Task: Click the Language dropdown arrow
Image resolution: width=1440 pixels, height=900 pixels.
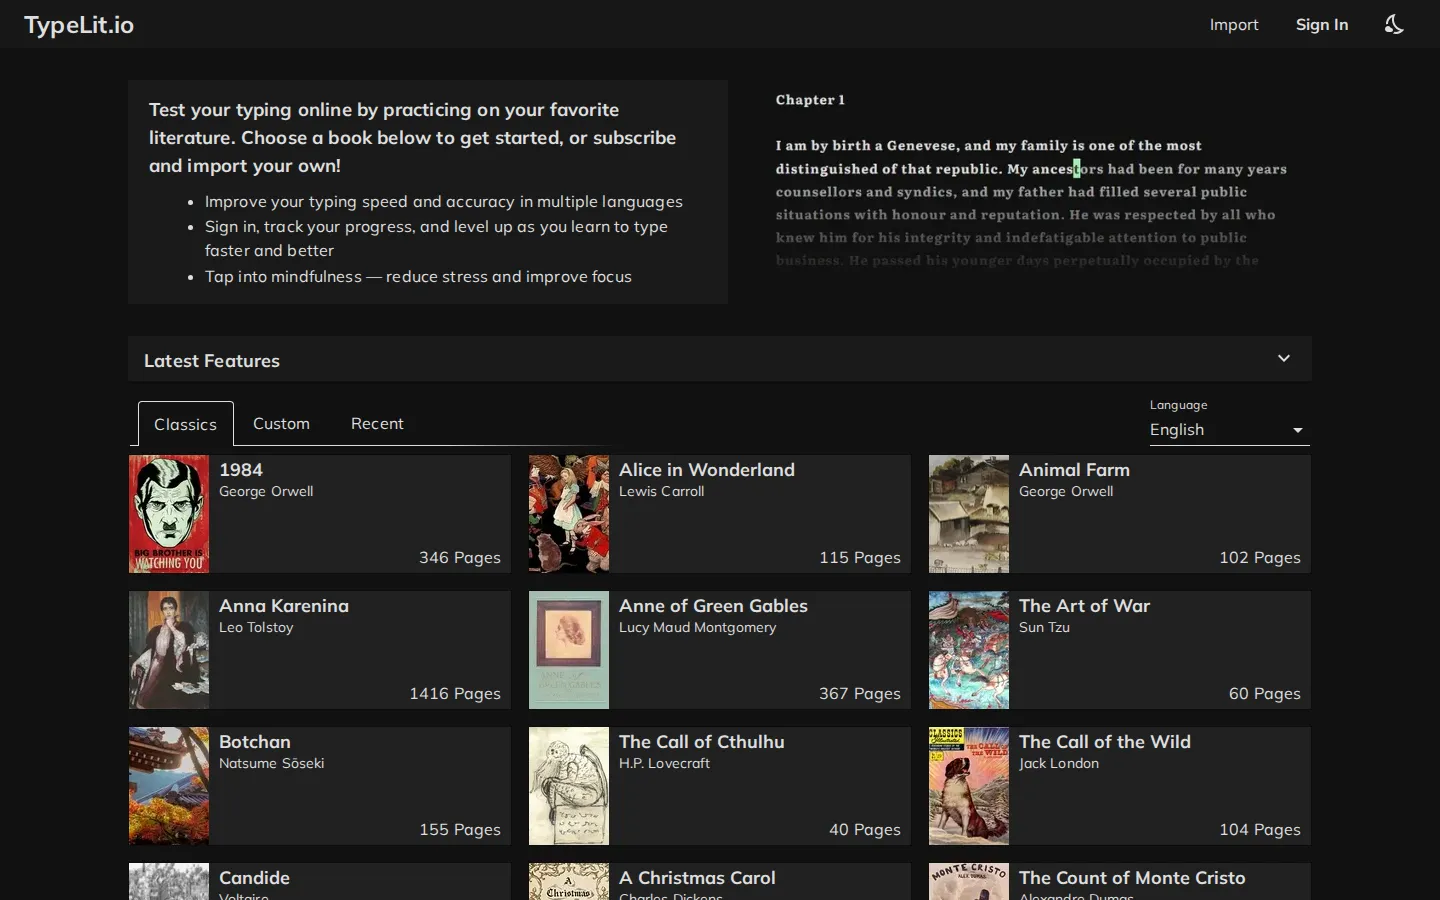Action: (x=1297, y=431)
